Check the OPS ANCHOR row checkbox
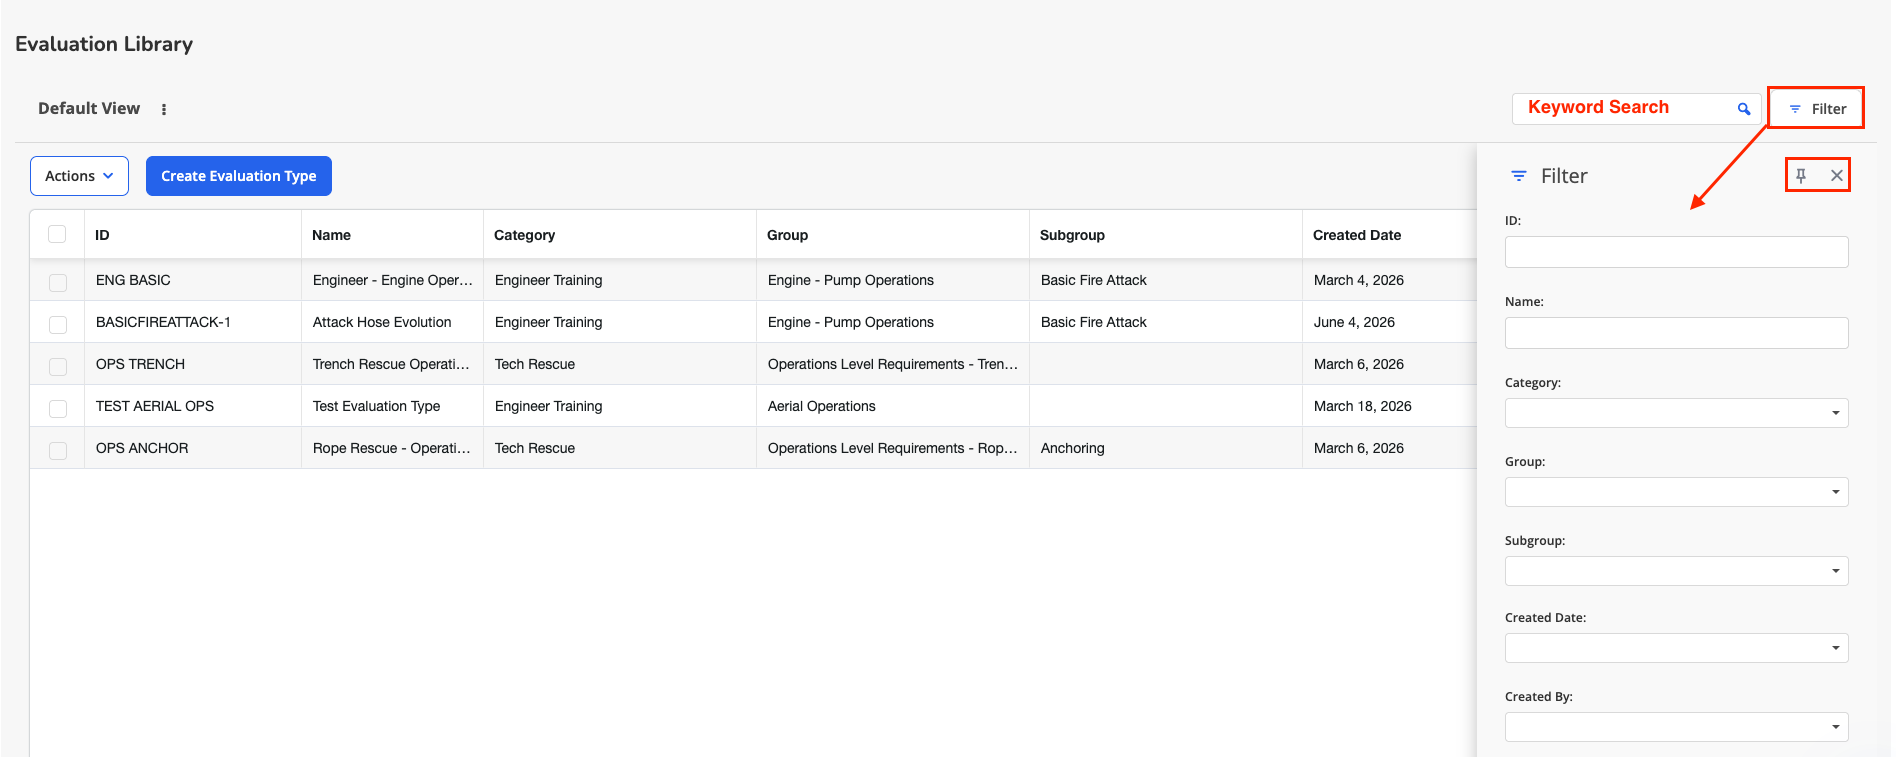1896x757 pixels. [x=58, y=450]
